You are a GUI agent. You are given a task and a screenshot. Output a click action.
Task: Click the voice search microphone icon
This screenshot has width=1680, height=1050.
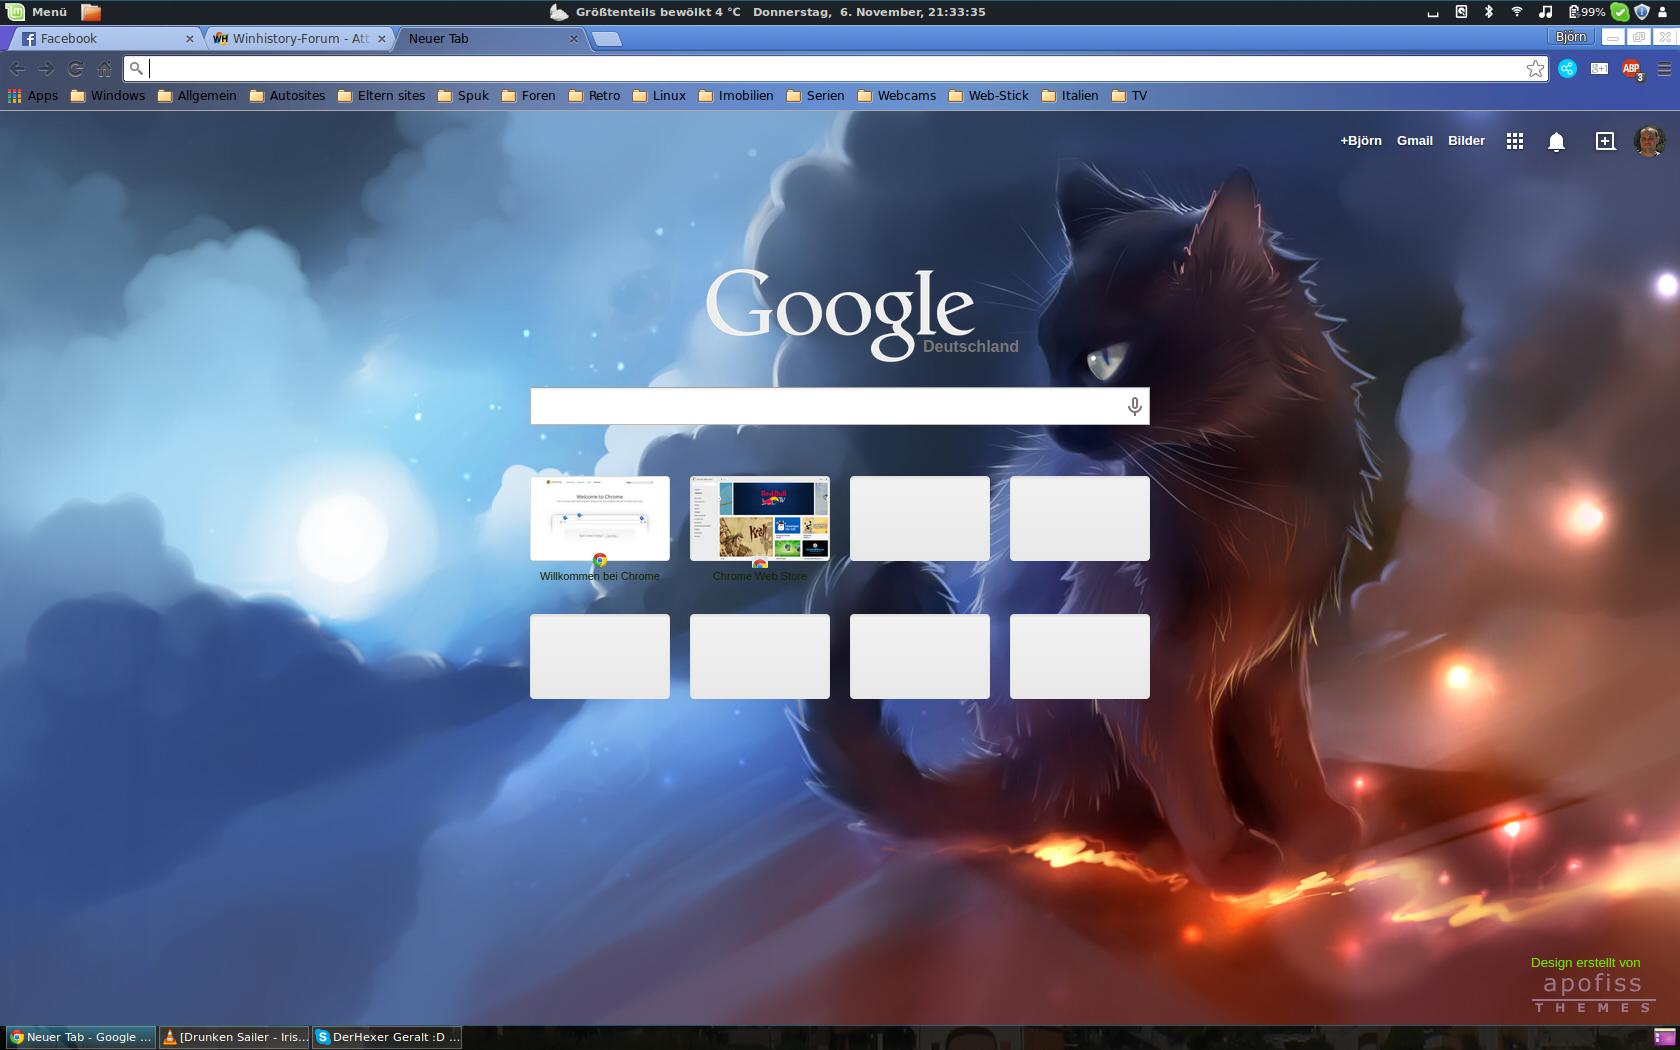click(x=1134, y=406)
